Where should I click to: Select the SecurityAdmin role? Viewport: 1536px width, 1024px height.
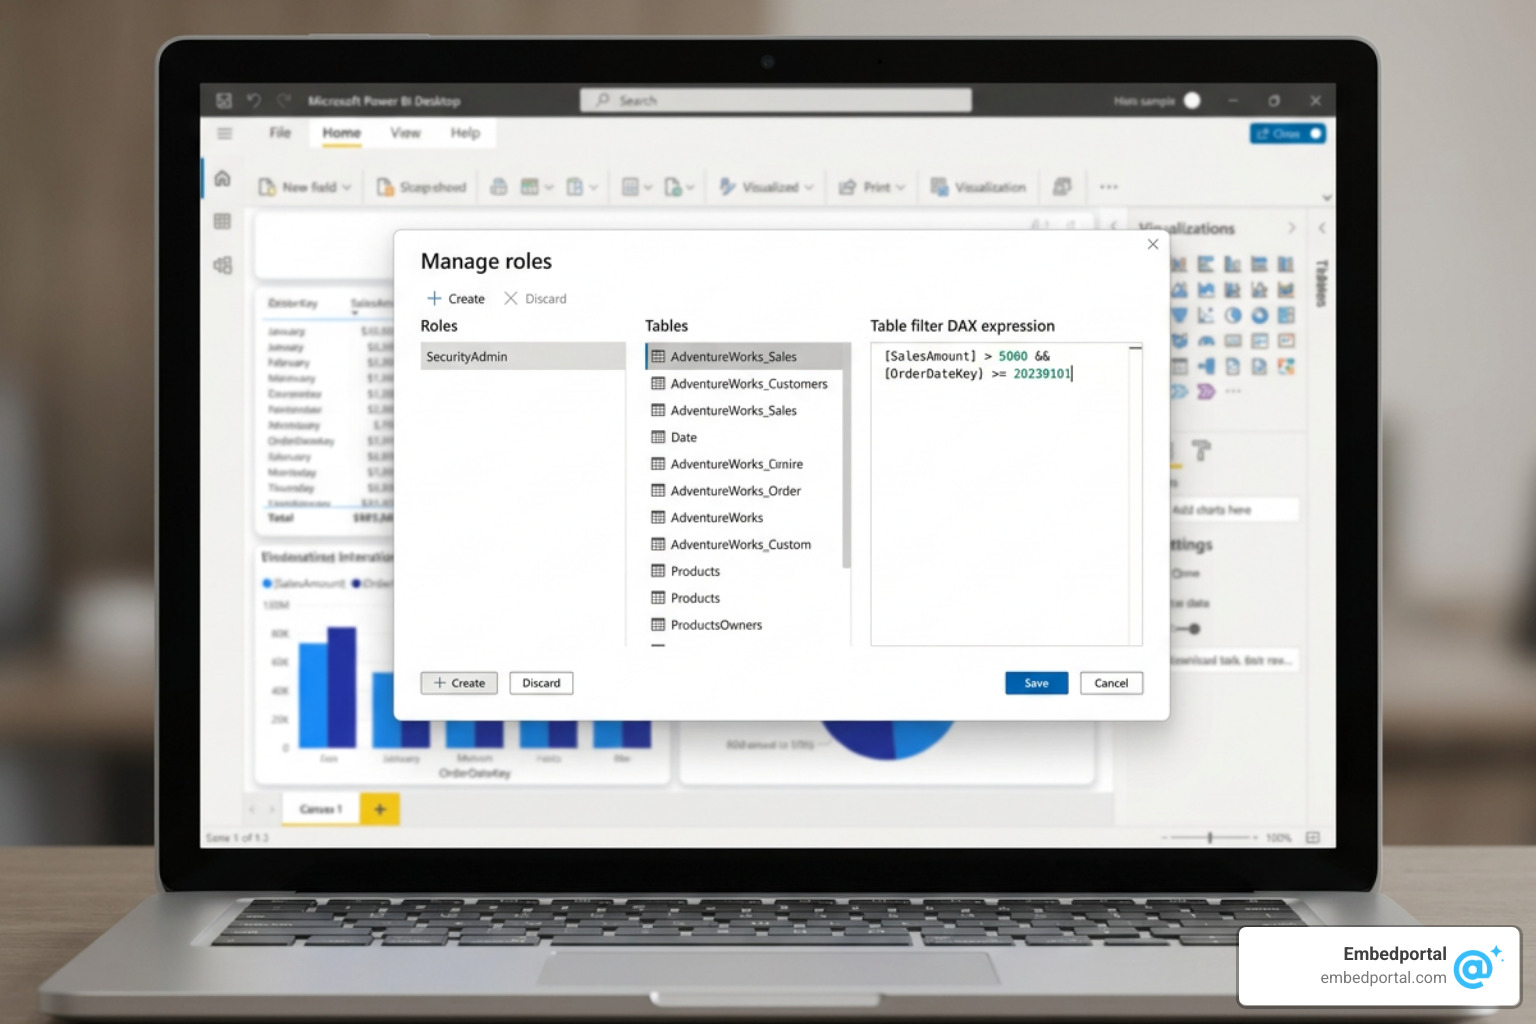523,357
